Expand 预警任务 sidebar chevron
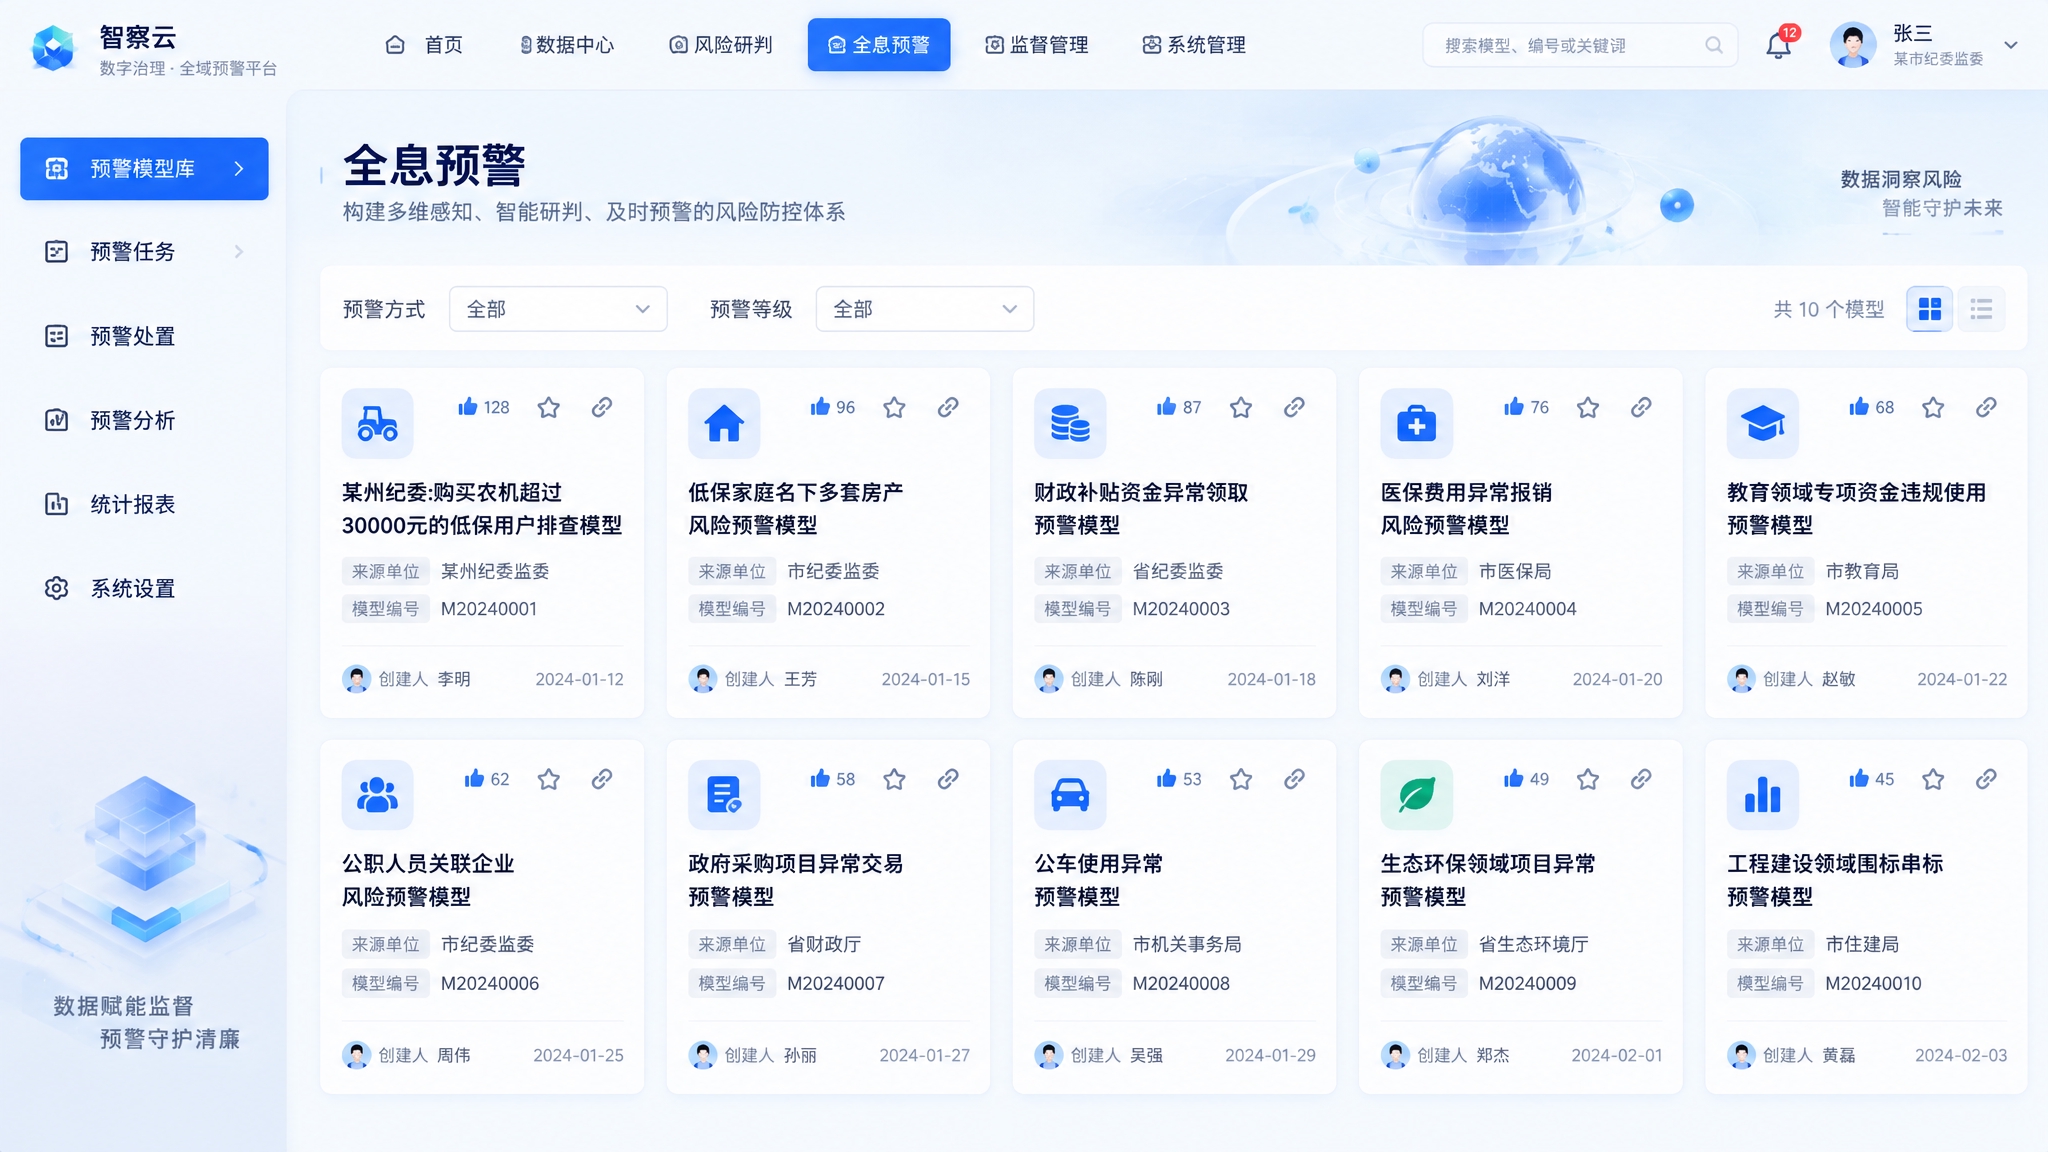 tap(238, 251)
